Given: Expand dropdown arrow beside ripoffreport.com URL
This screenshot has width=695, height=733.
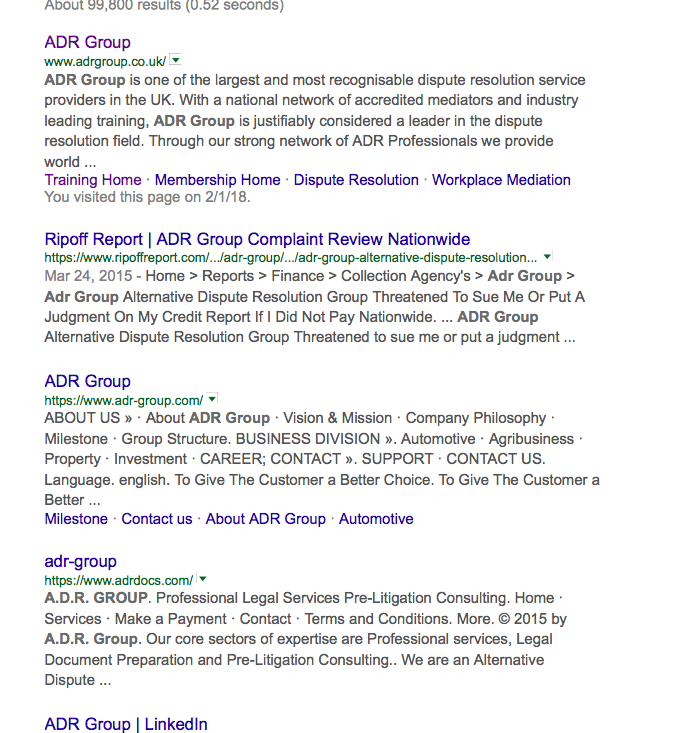Looking at the screenshot, I should [547, 257].
